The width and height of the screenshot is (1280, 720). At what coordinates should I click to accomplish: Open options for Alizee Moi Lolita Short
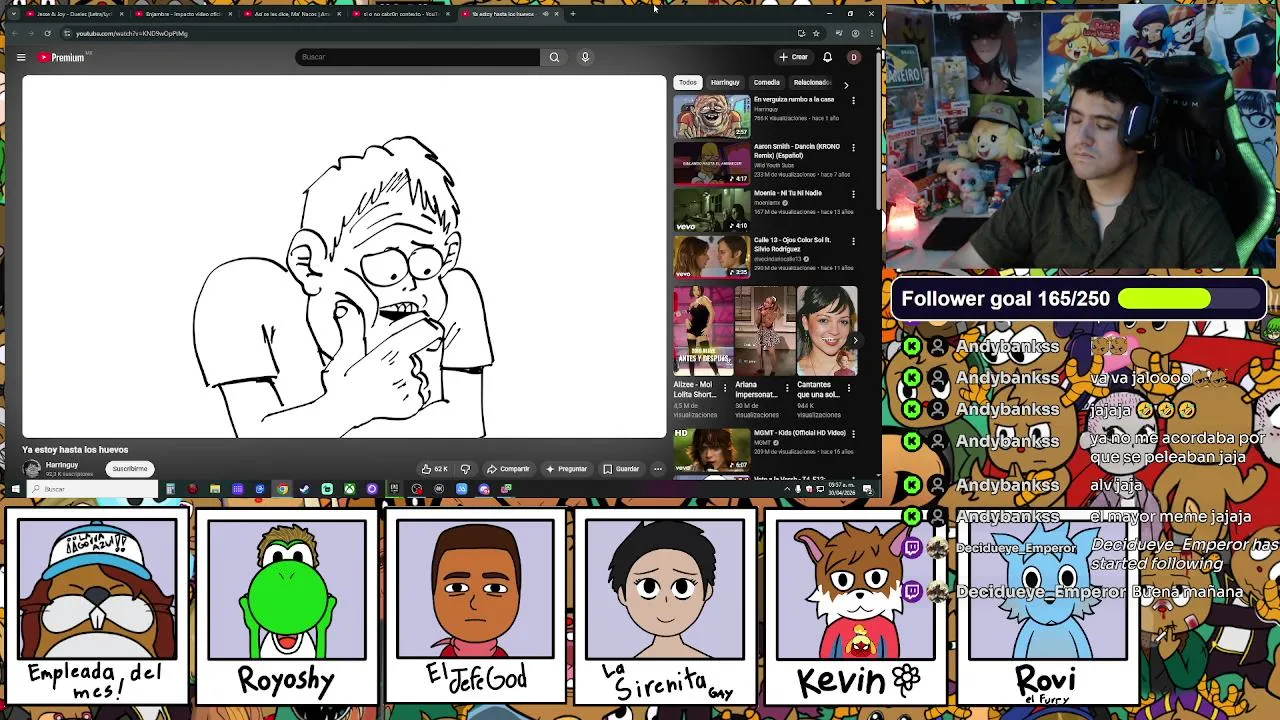[x=725, y=387]
